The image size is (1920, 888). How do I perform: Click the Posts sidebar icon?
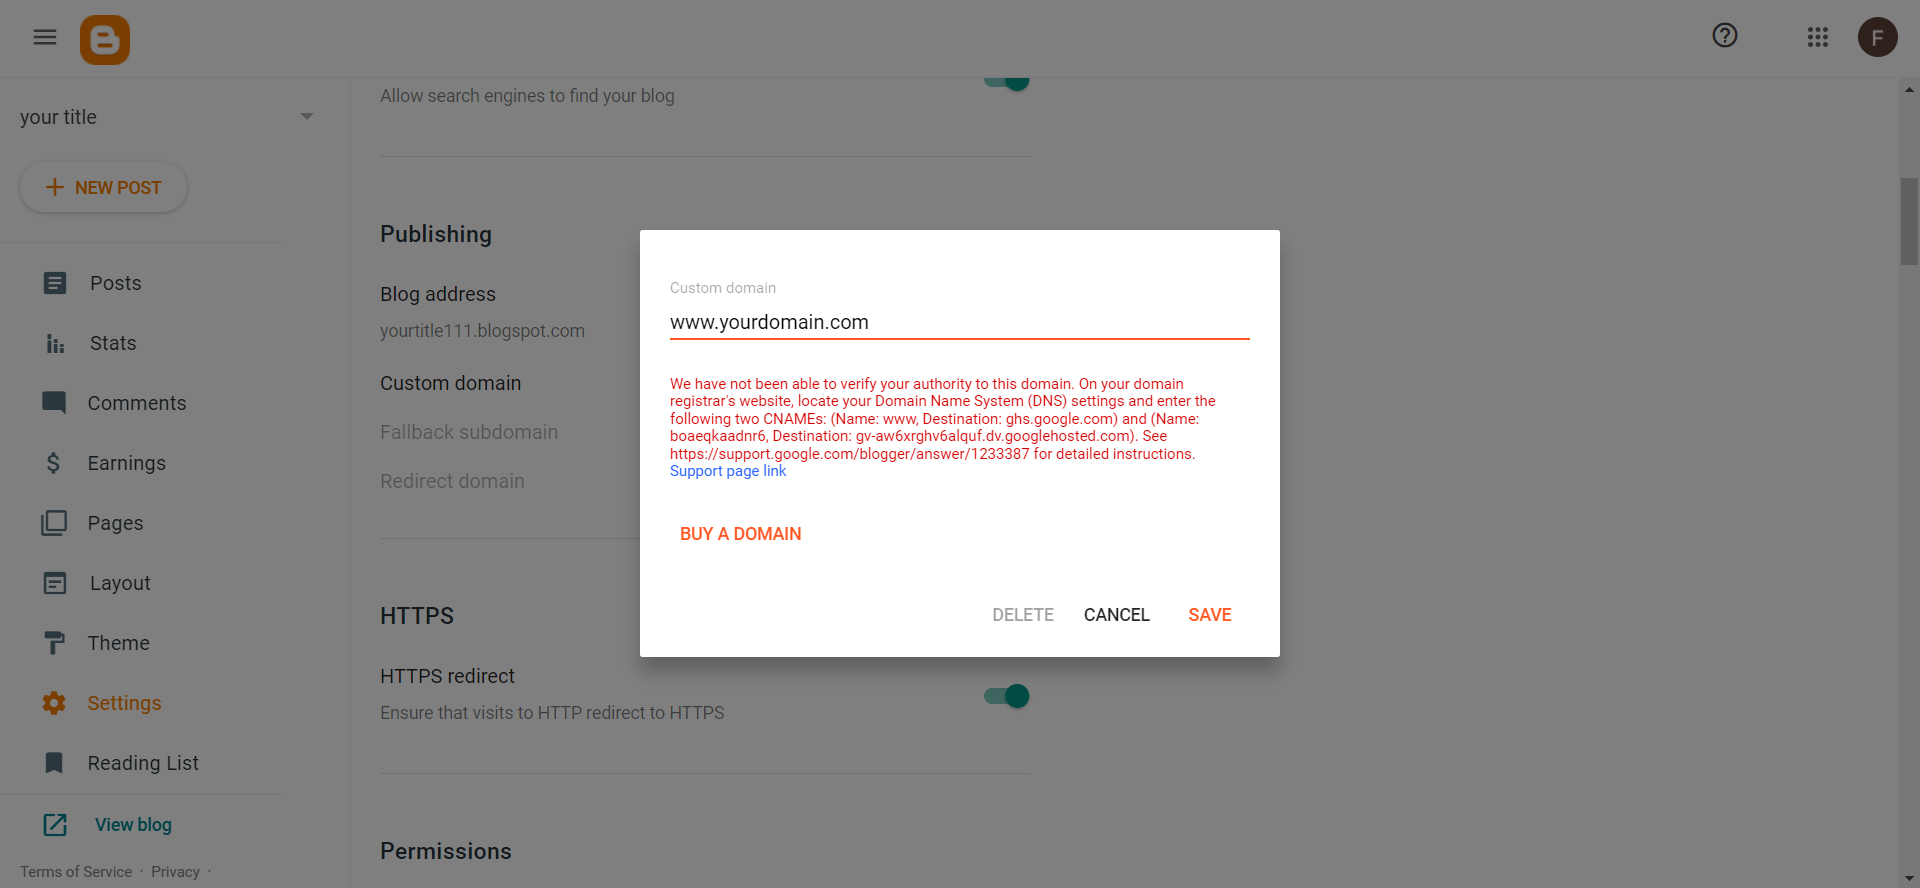(x=55, y=283)
